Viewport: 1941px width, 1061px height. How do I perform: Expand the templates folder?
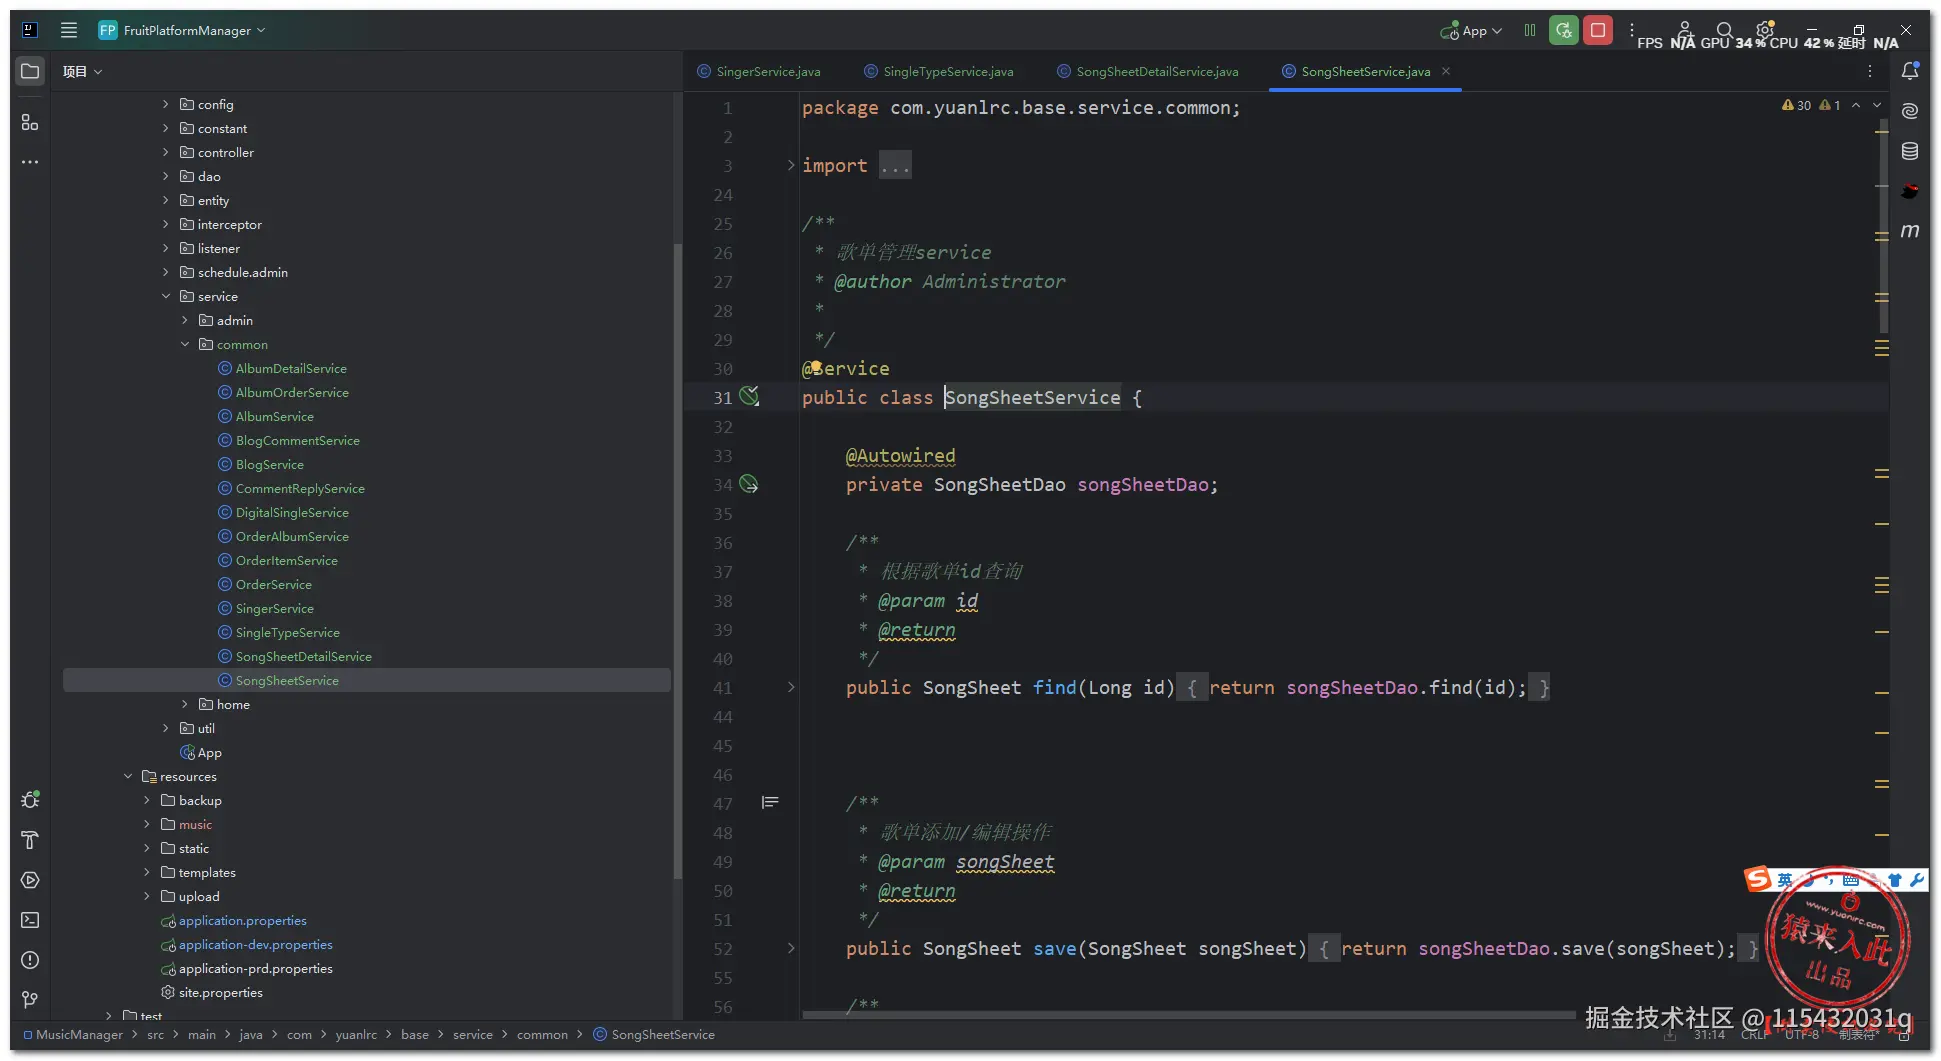pyautogui.click(x=147, y=872)
